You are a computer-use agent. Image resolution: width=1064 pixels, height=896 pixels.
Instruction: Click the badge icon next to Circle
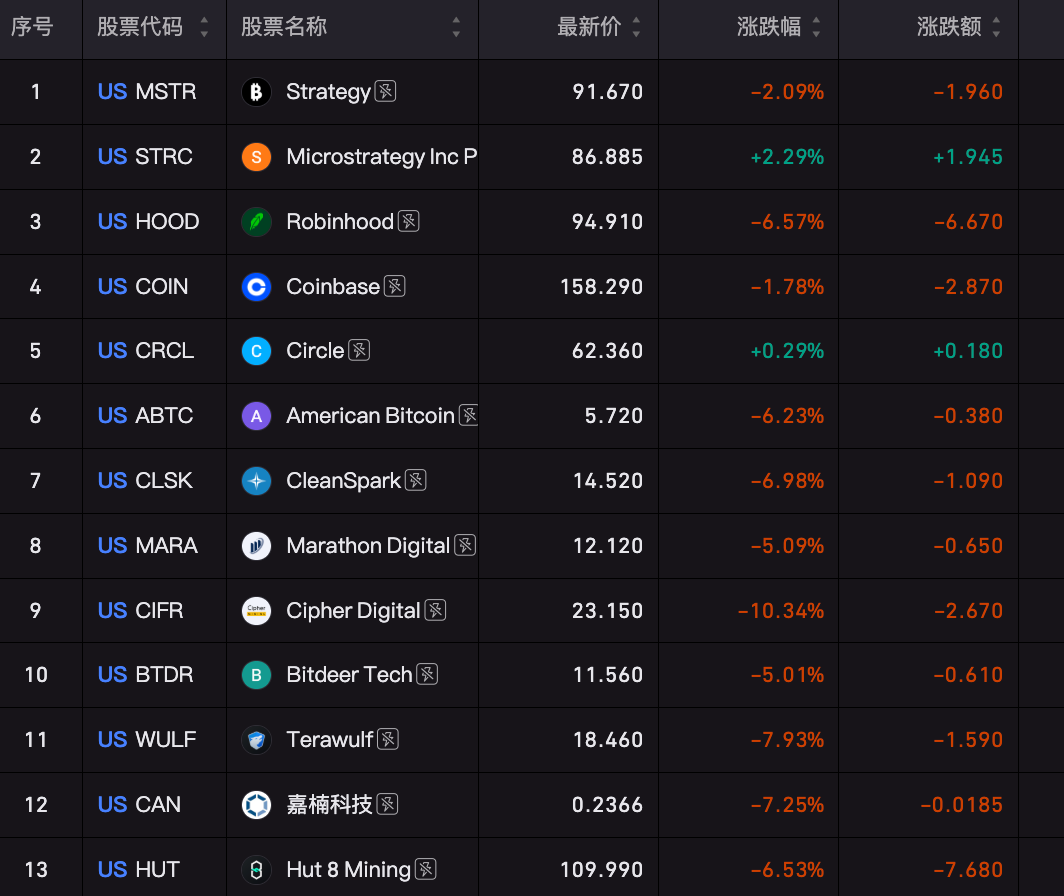(359, 350)
